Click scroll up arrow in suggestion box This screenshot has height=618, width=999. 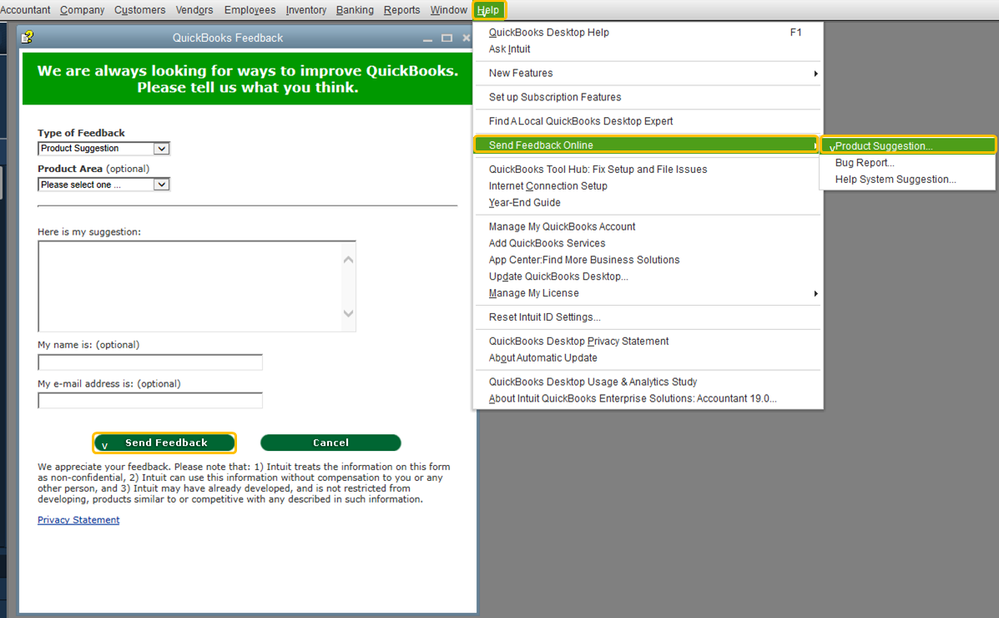pyautogui.click(x=348, y=259)
